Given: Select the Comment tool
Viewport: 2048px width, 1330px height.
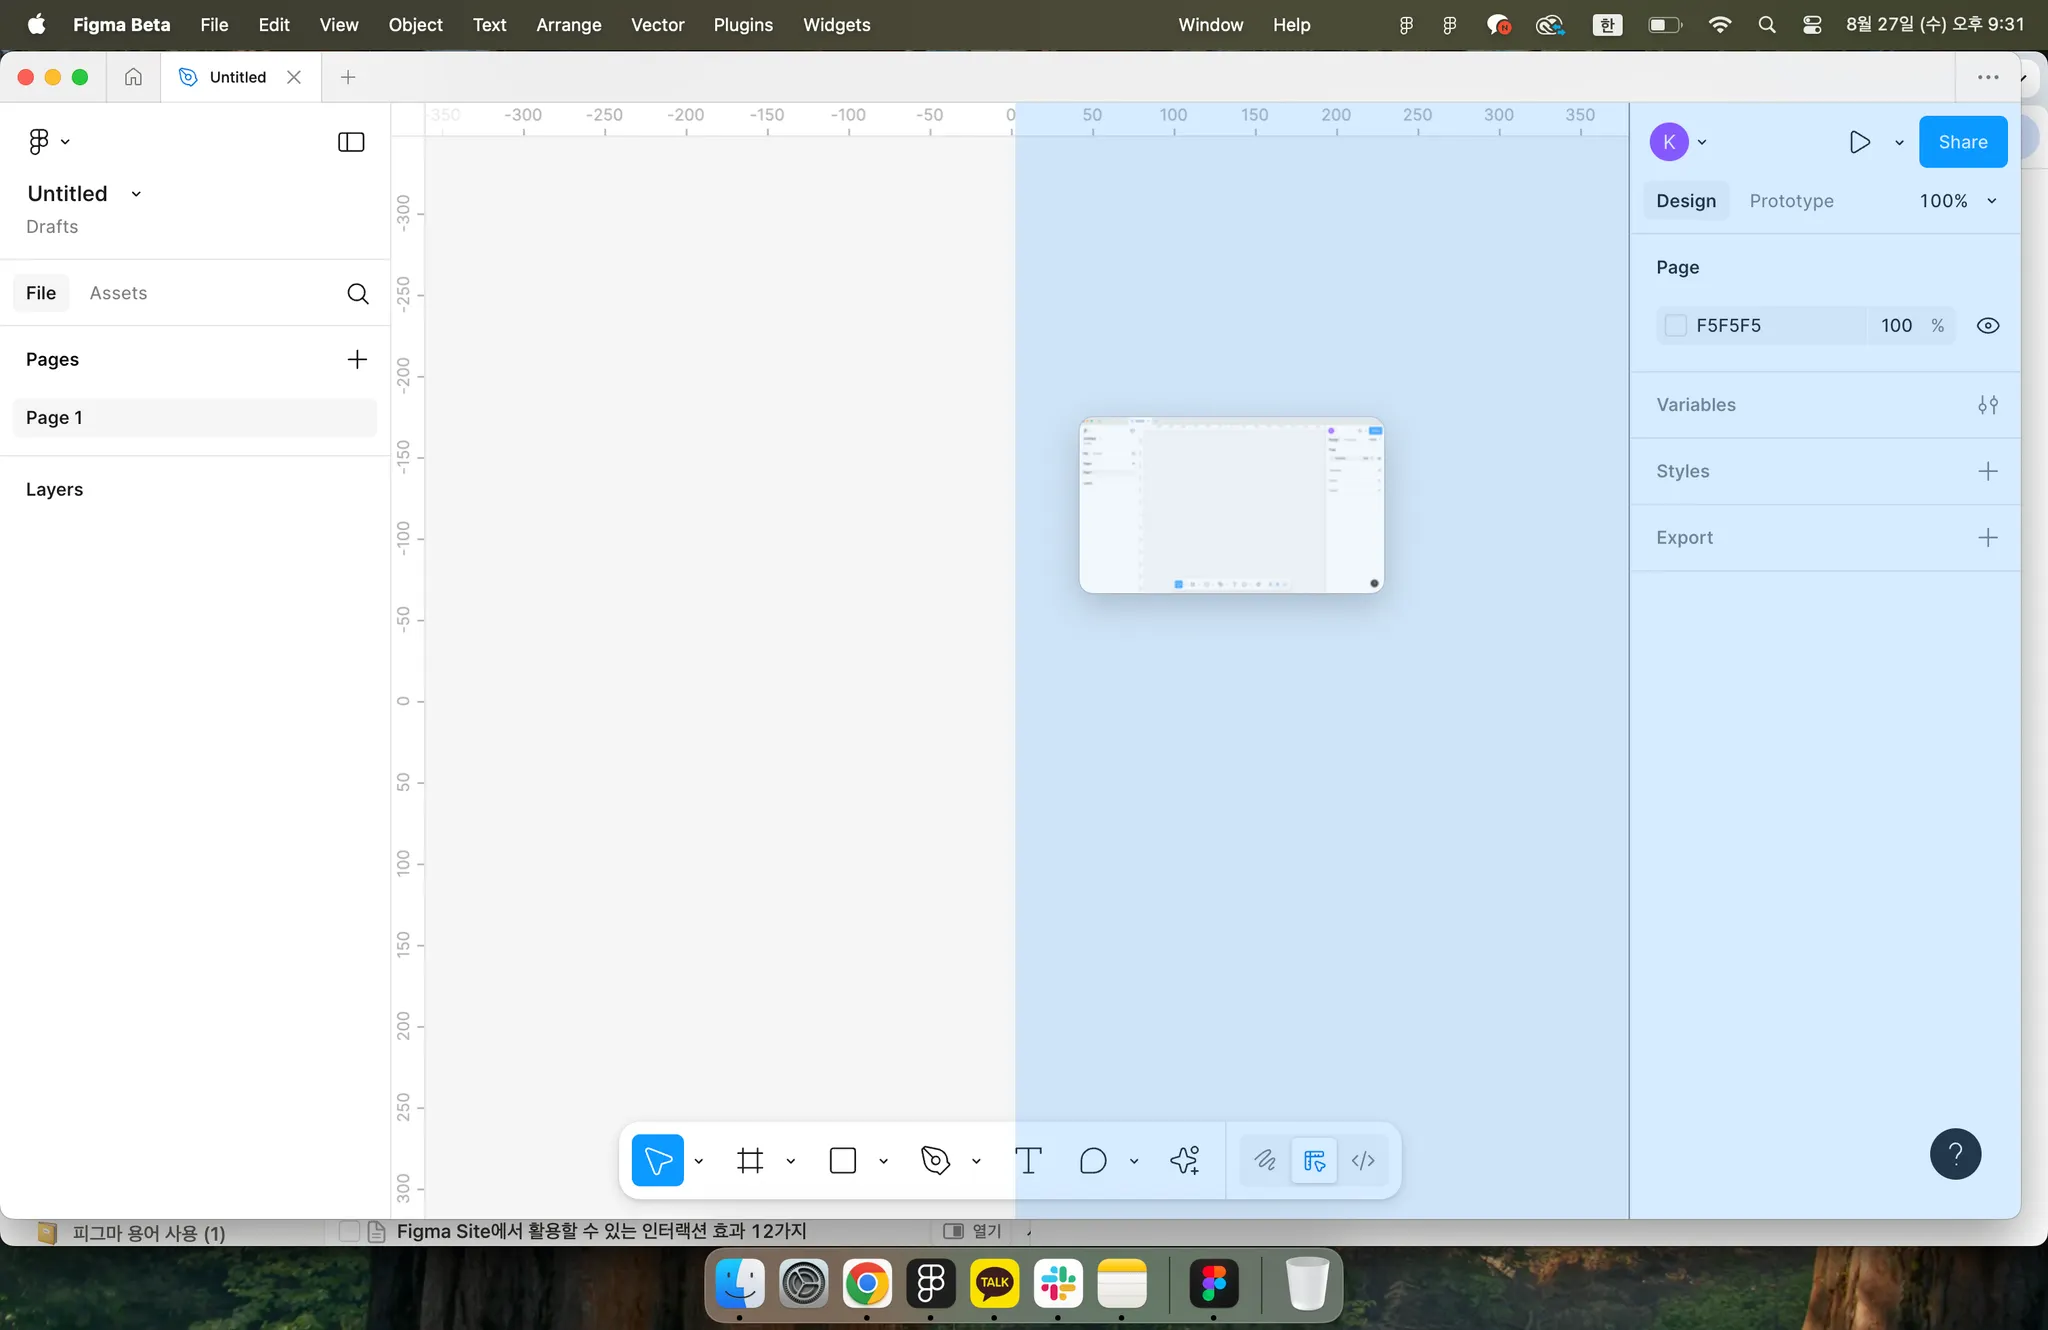Looking at the screenshot, I should click(x=1093, y=1160).
